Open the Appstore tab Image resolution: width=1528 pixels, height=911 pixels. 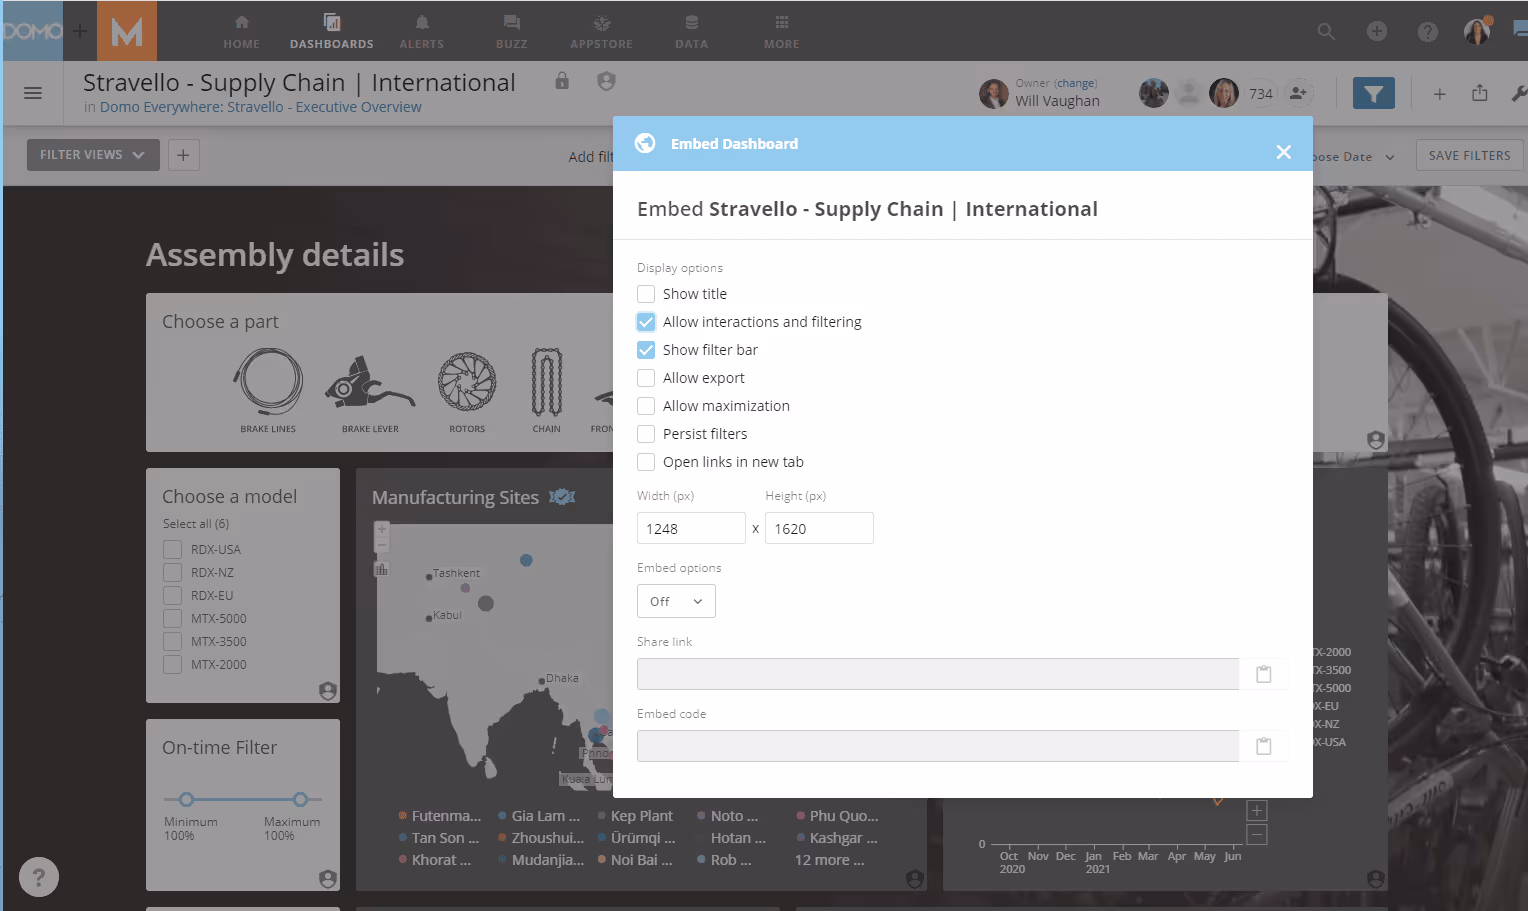coord(601,32)
